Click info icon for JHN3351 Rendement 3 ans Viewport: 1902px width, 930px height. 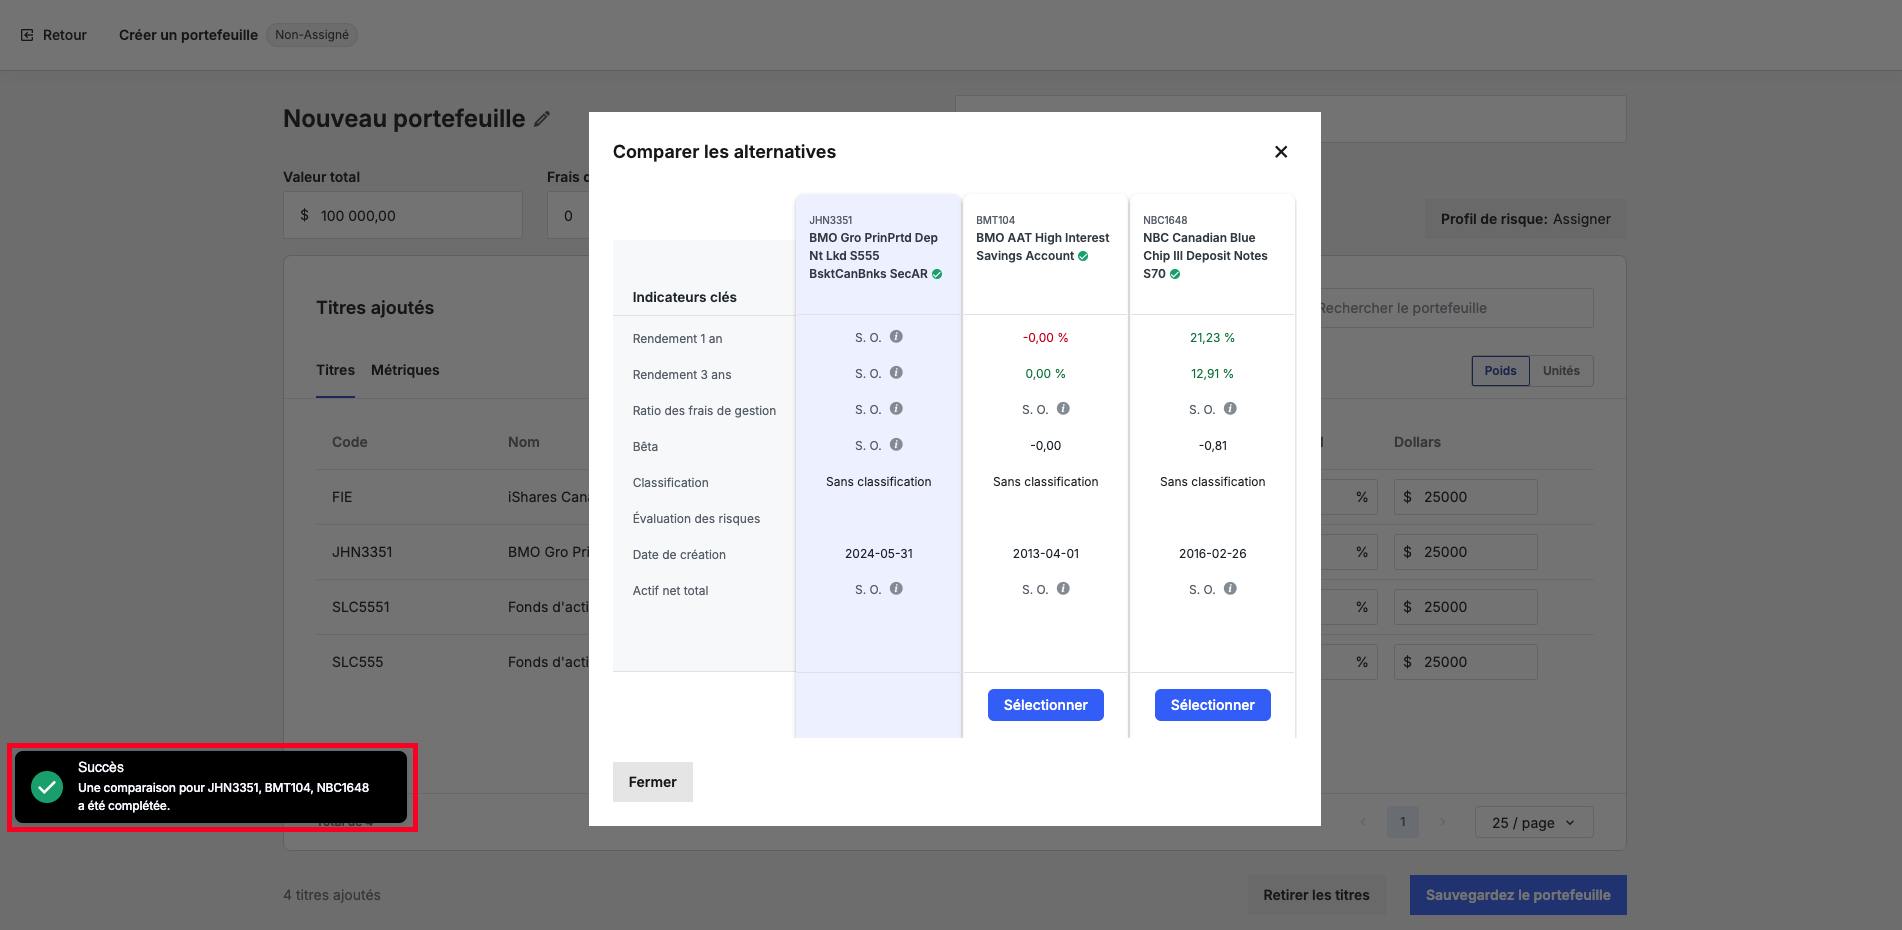pyautogui.click(x=896, y=373)
